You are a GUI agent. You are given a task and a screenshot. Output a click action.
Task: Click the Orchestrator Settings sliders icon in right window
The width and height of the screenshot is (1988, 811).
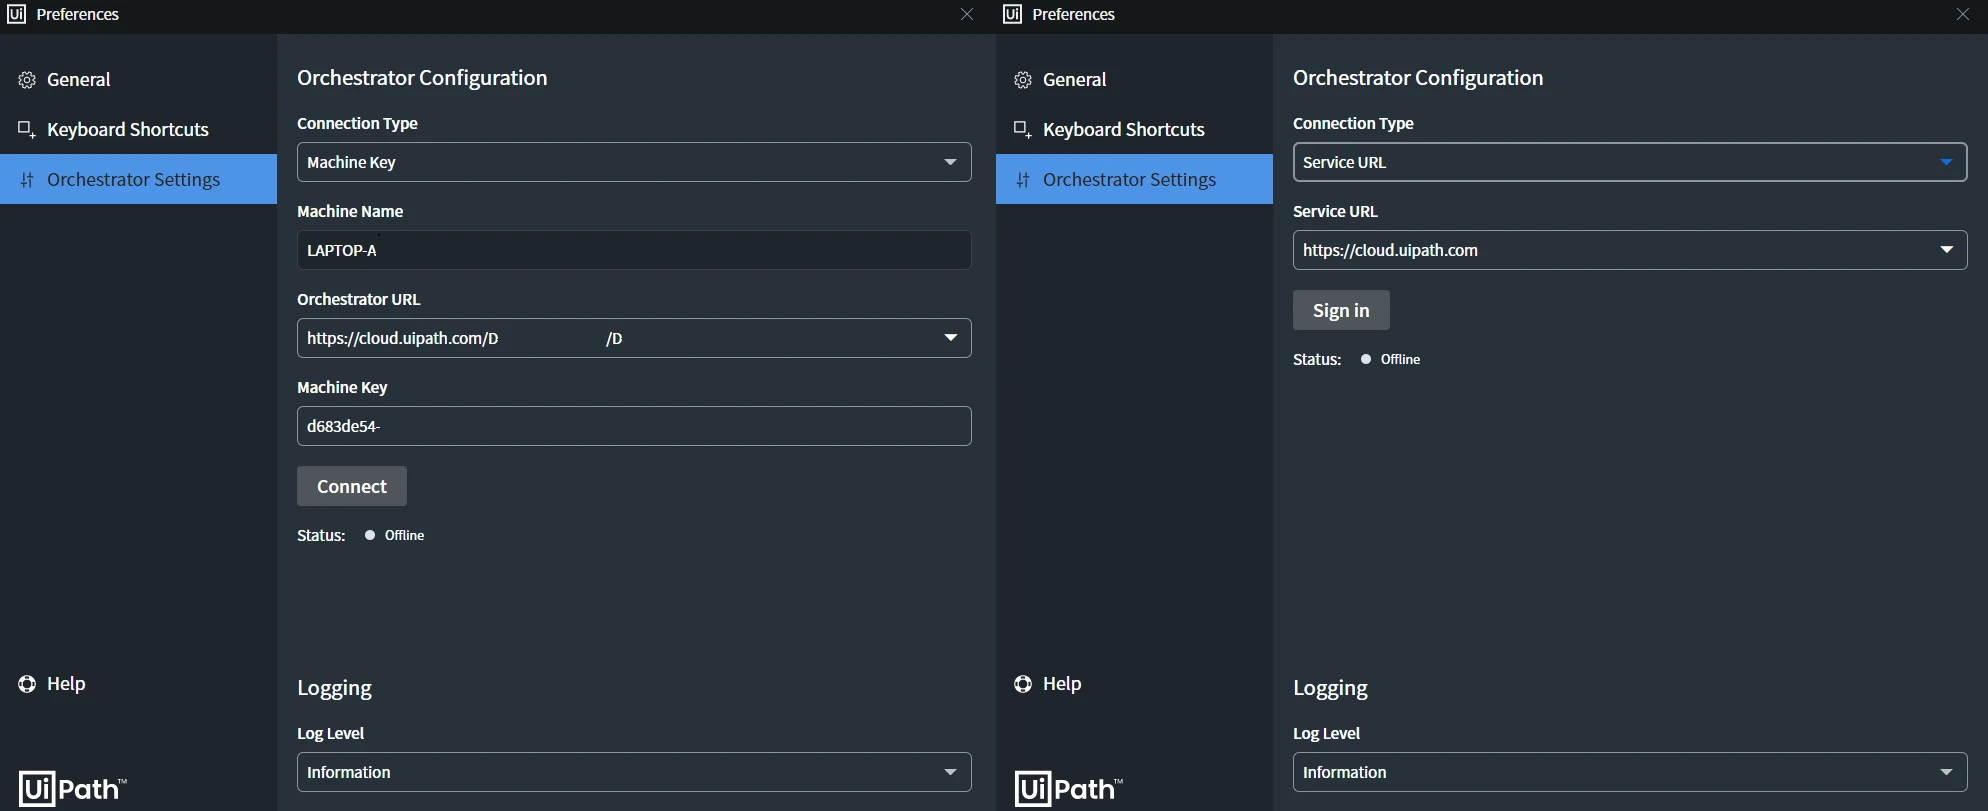[1023, 180]
